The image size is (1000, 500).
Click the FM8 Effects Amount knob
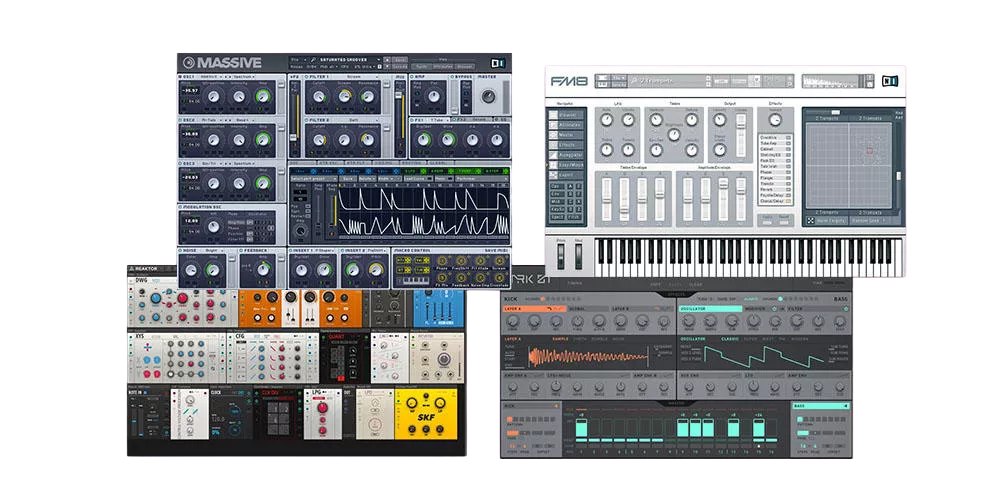click(775, 120)
